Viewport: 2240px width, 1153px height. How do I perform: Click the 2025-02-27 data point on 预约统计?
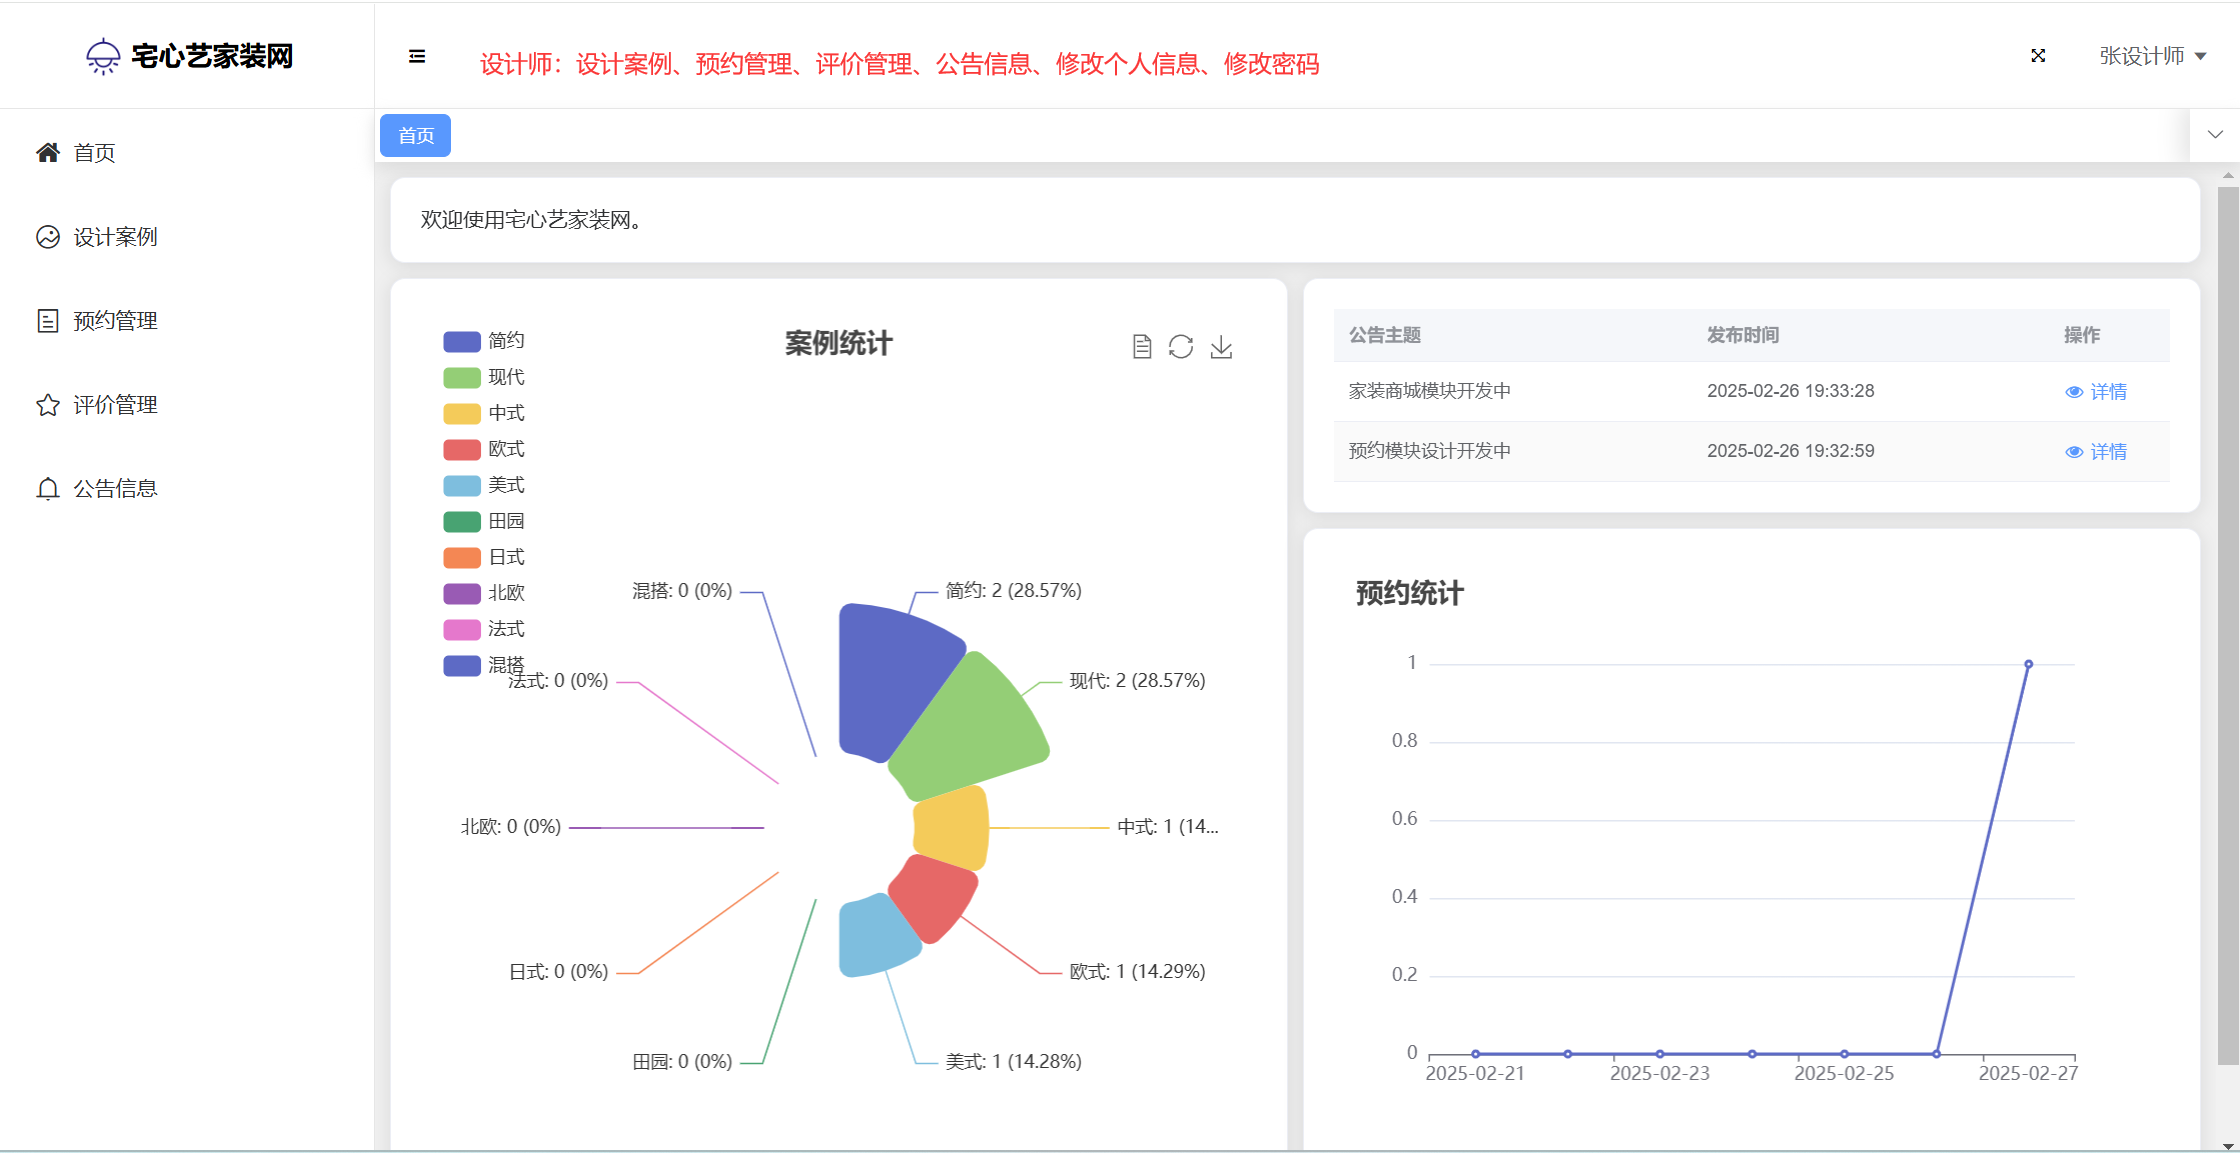(x=2028, y=664)
